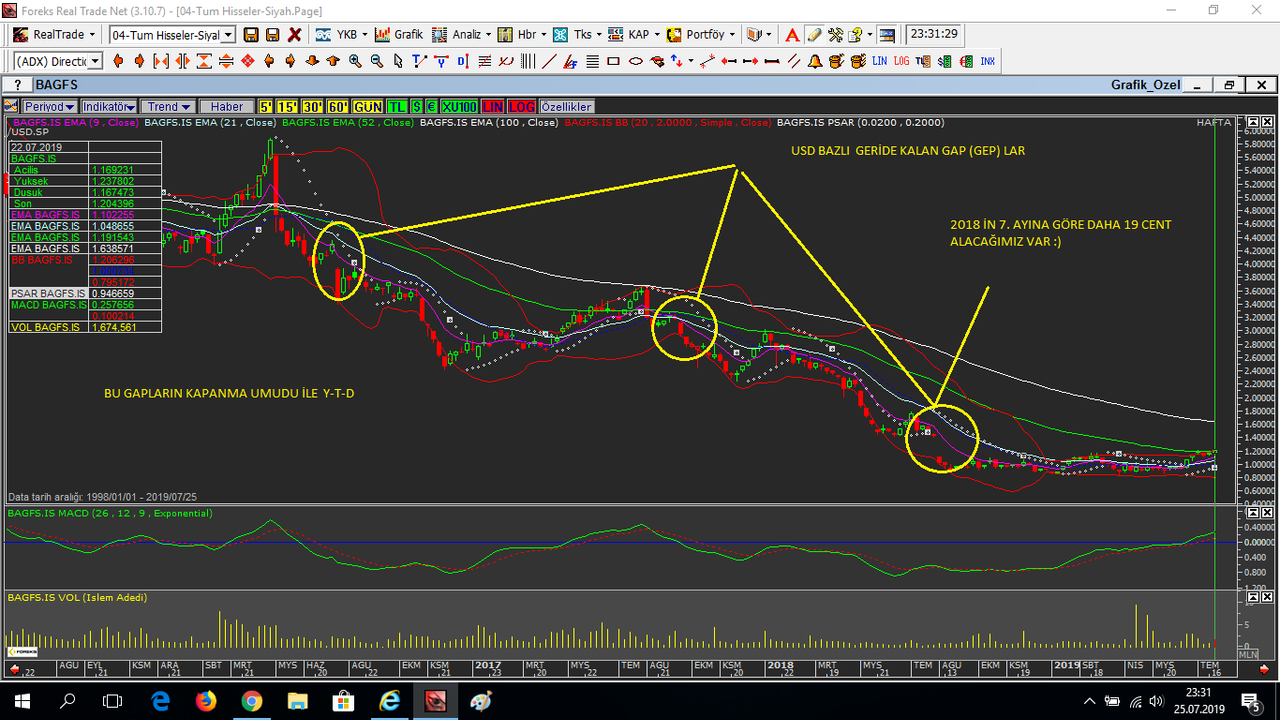The height and width of the screenshot is (720, 1280).
Task: Click the blue INX index icon
Action: tap(987, 61)
